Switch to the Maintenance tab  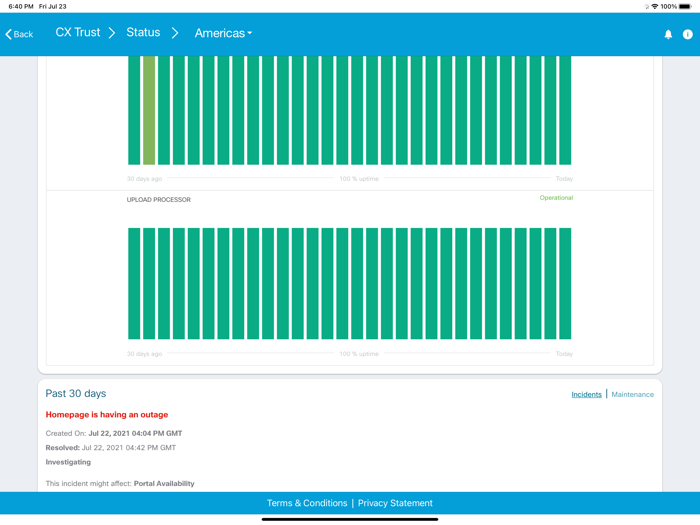click(633, 394)
